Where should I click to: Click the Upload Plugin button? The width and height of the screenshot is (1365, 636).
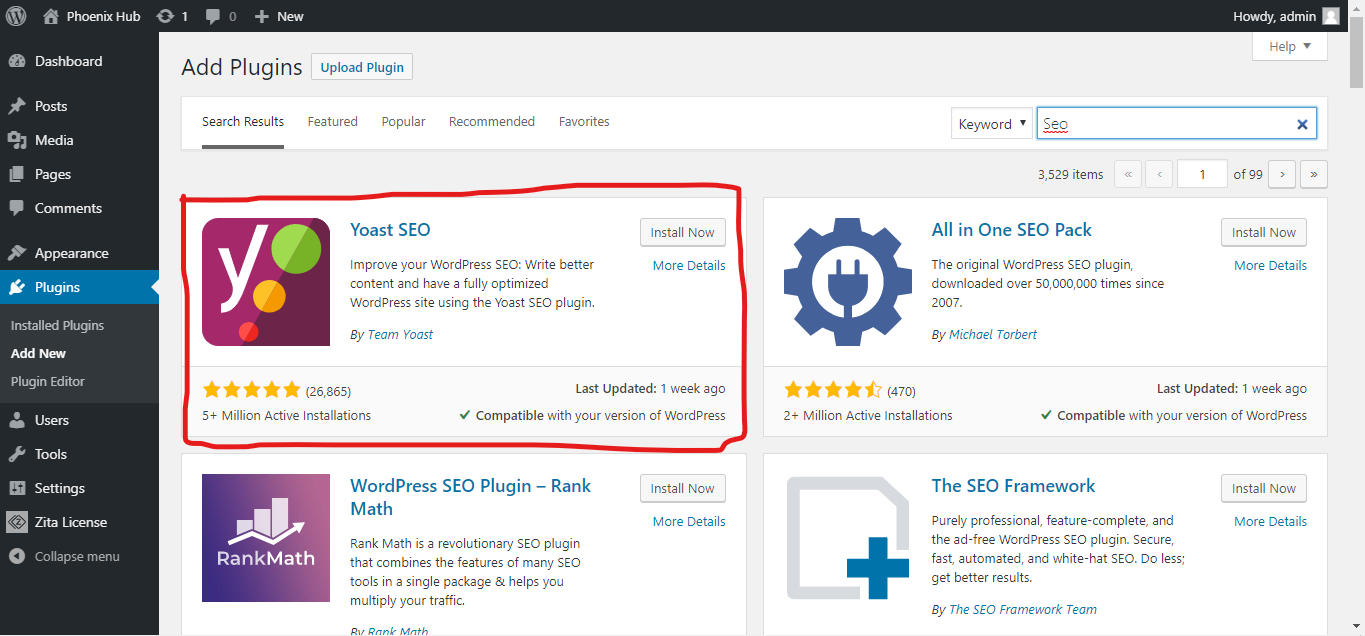(362, 67)
